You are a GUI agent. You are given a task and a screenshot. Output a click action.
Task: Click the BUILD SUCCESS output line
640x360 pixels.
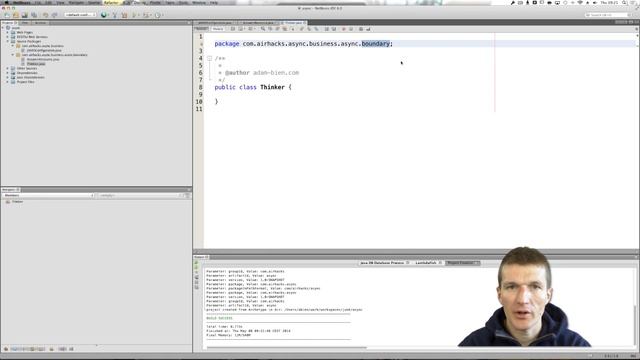coord(219,318)
